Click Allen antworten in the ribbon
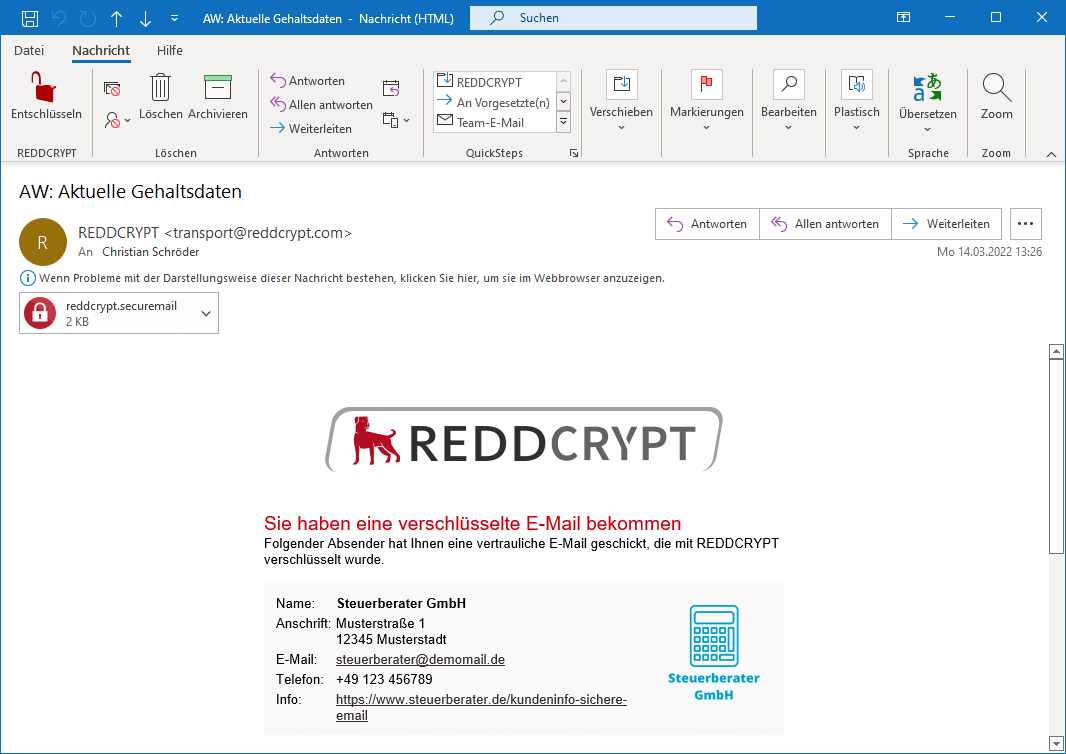 pos(322,105)
